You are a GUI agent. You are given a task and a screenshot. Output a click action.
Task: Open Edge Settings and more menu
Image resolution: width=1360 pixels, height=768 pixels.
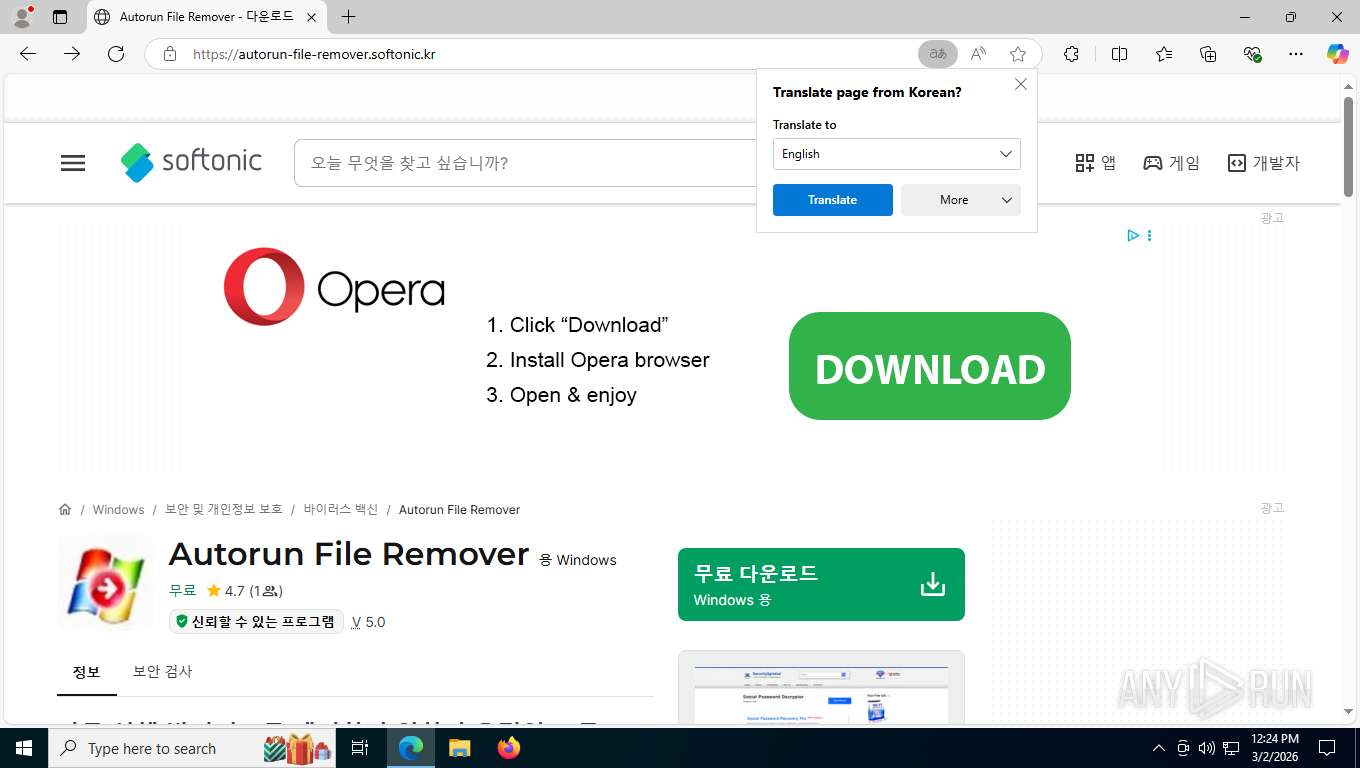[x=1296, y=54]
